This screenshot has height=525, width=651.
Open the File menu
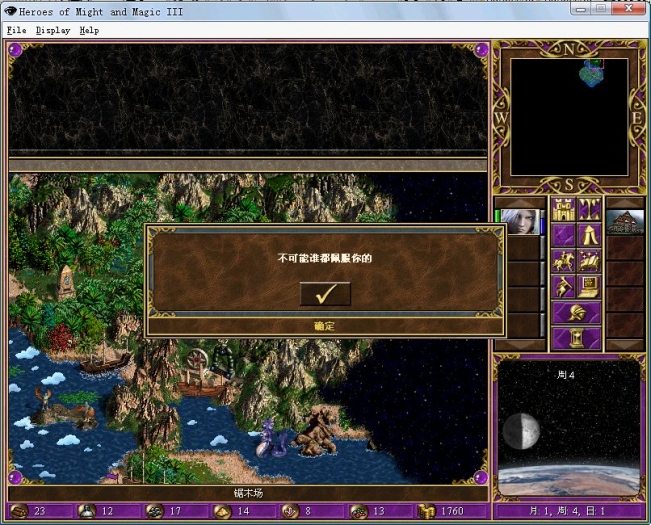point(17,30)
